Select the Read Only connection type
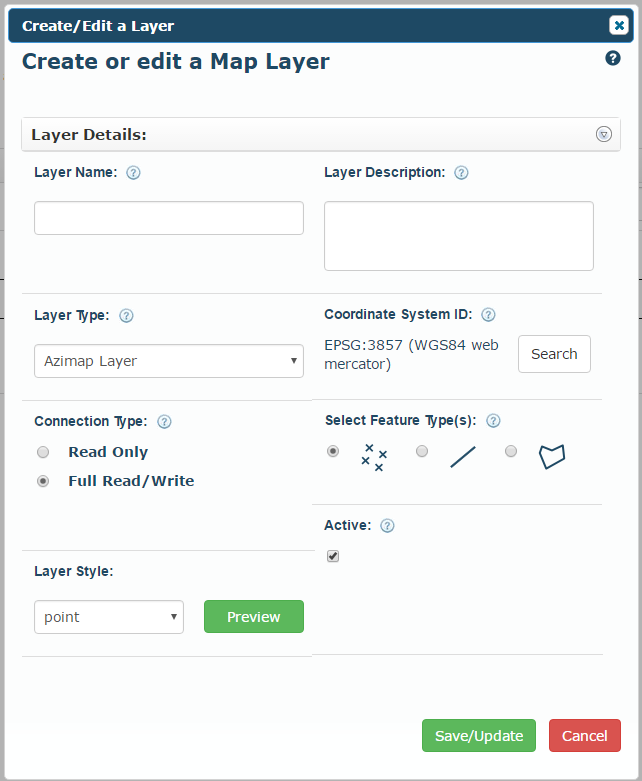Viewport: 642px width, 781px height. pyautogui.click(x=43, y=452)
